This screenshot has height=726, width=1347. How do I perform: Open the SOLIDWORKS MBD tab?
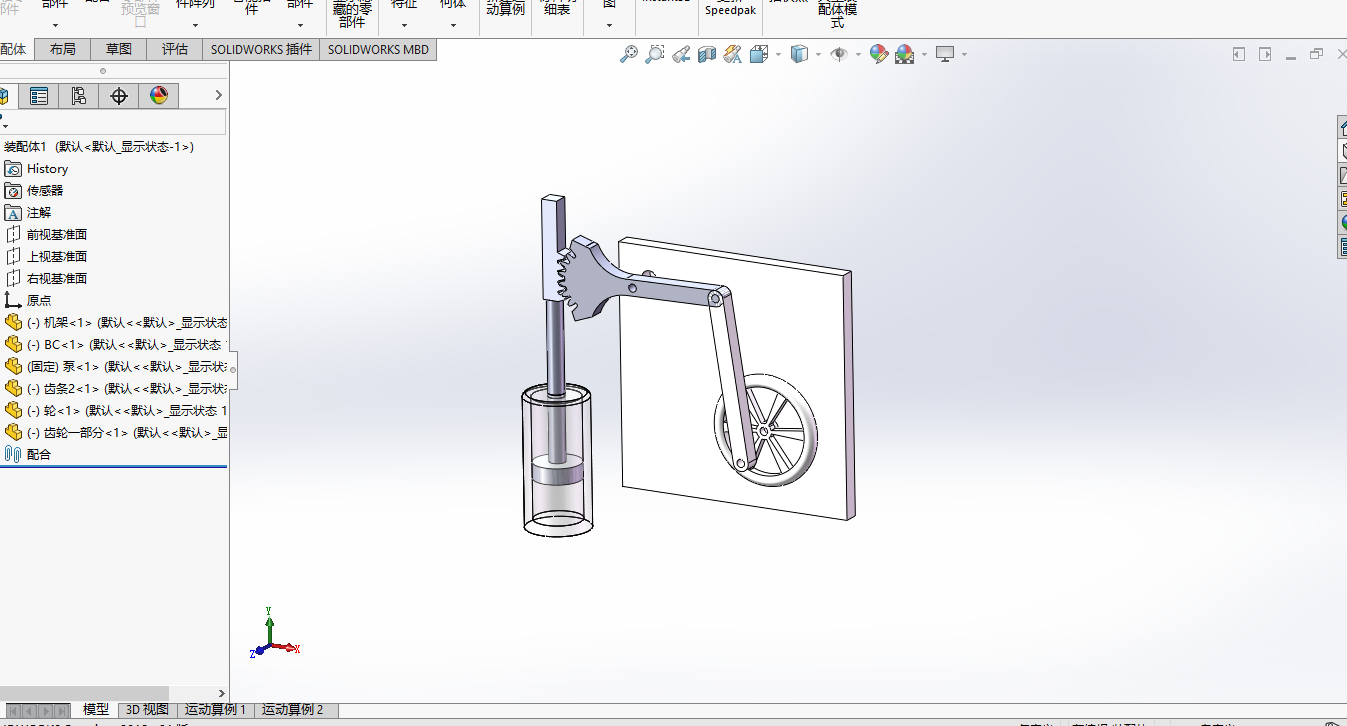pyautogui.click(x=378, y=49)
